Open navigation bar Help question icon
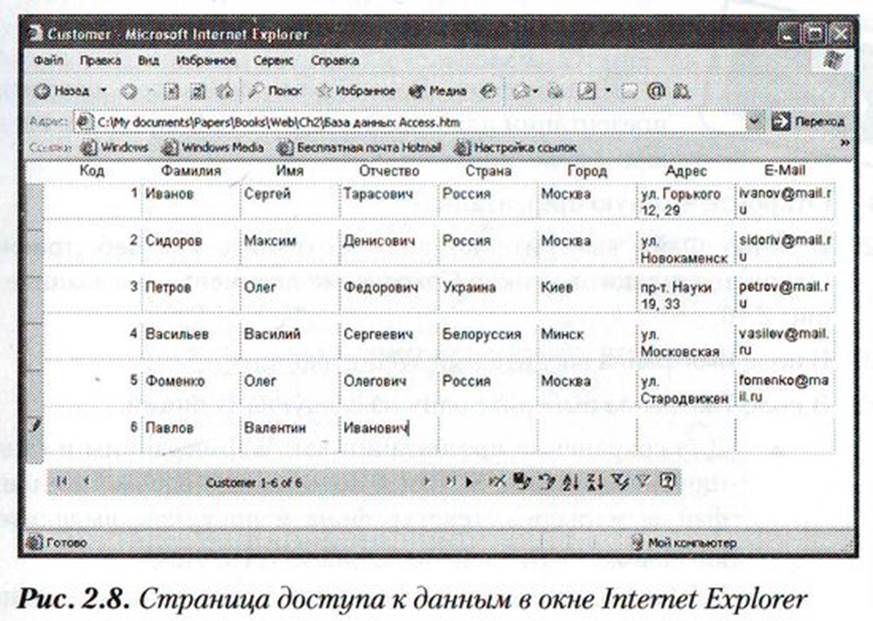 668,481
